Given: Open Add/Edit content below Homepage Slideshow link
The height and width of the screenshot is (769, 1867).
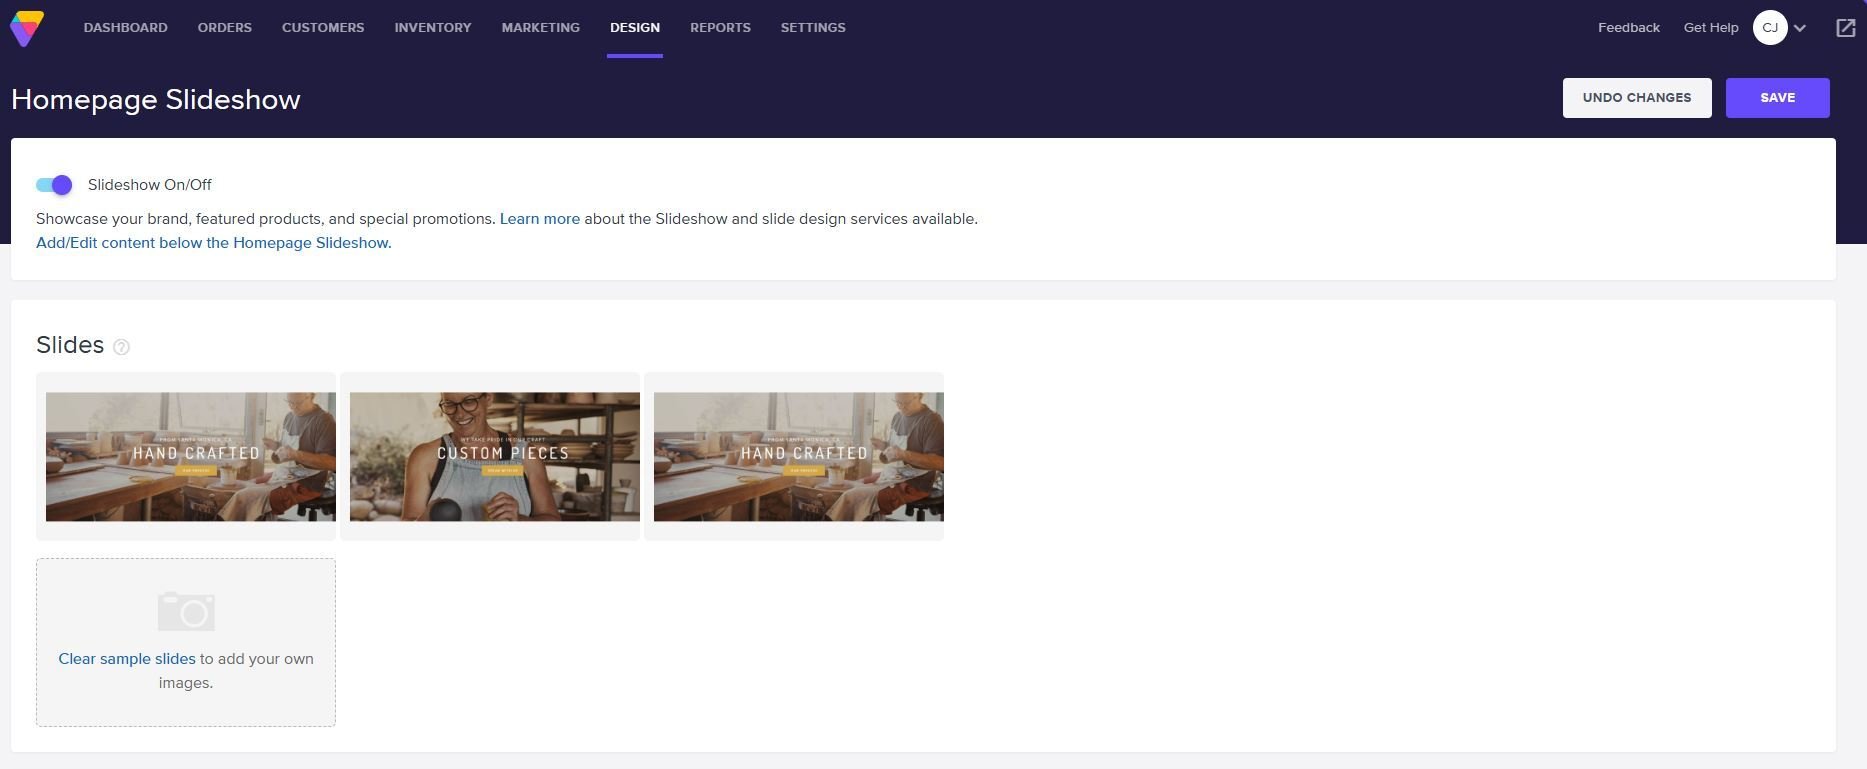Looking at the screenshot, I should 213,243.
